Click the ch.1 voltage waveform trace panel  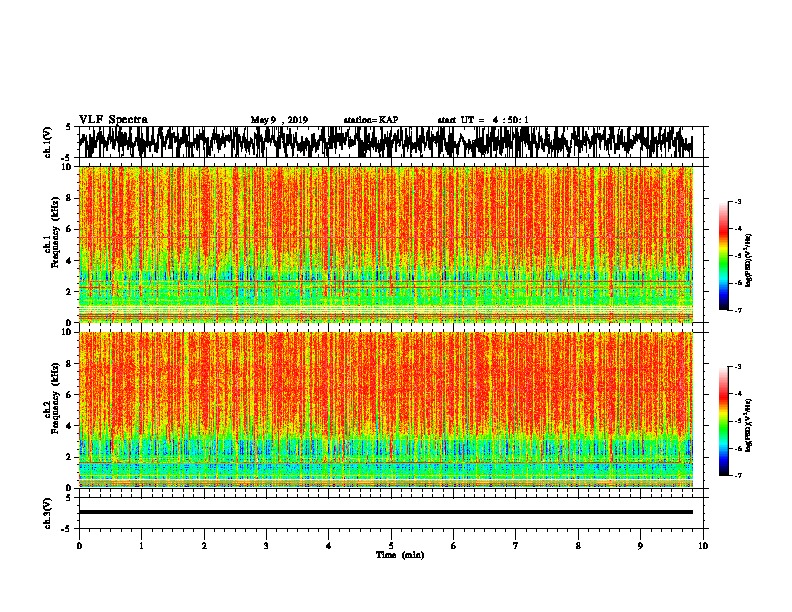click(385, 142)
